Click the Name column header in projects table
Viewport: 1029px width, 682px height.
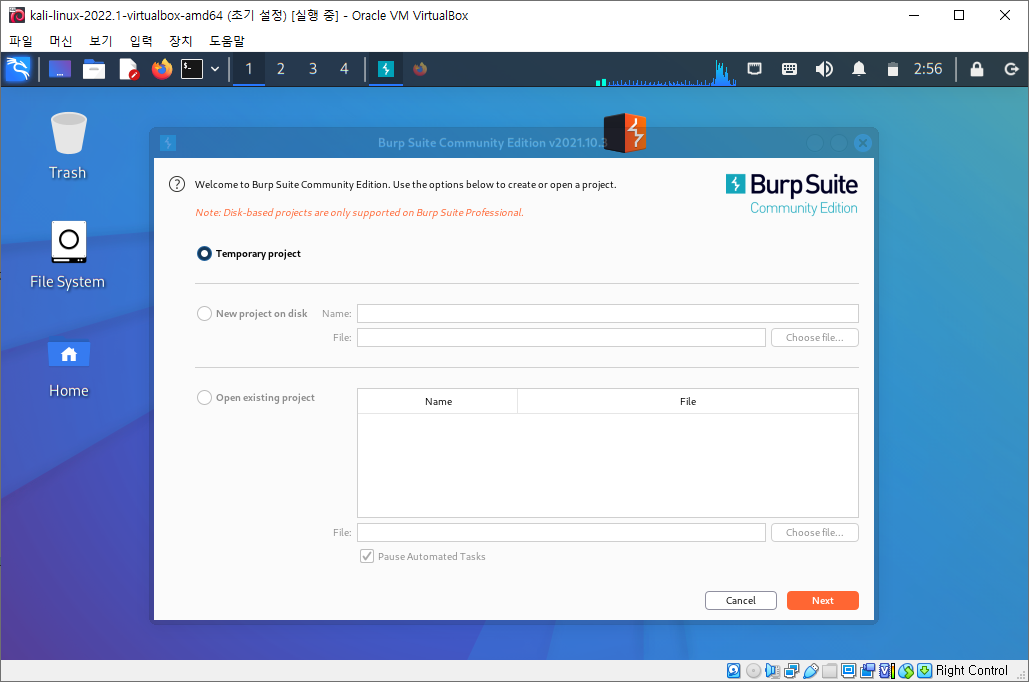[438, 401]
